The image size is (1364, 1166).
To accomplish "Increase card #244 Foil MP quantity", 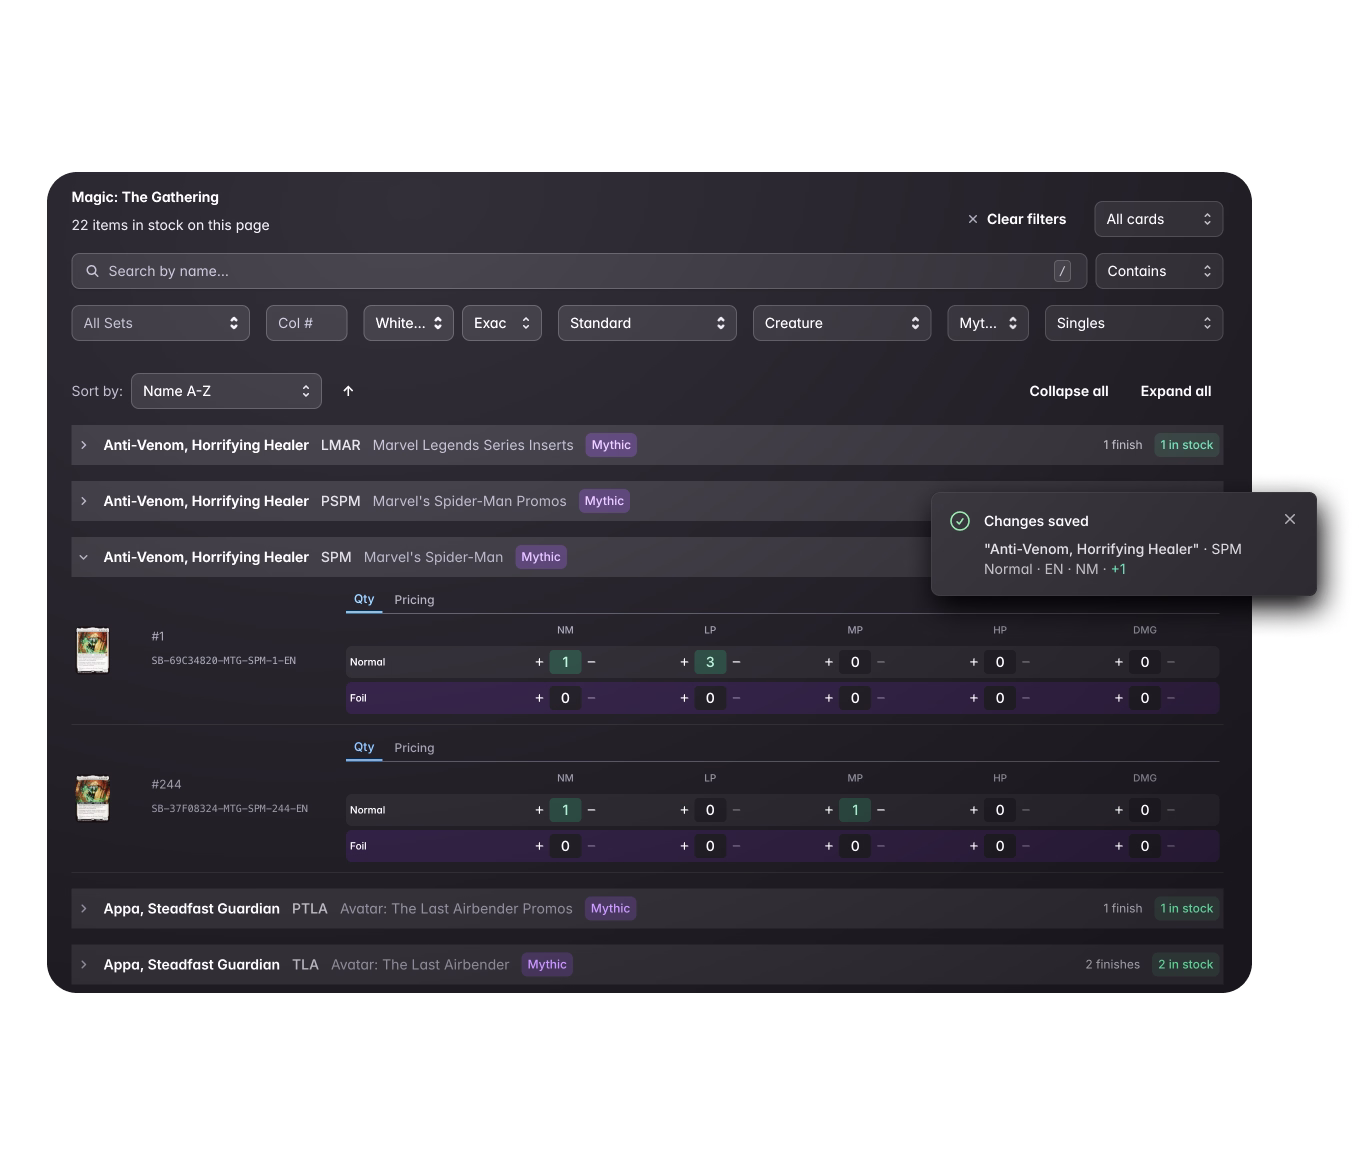I will (829, 846).
